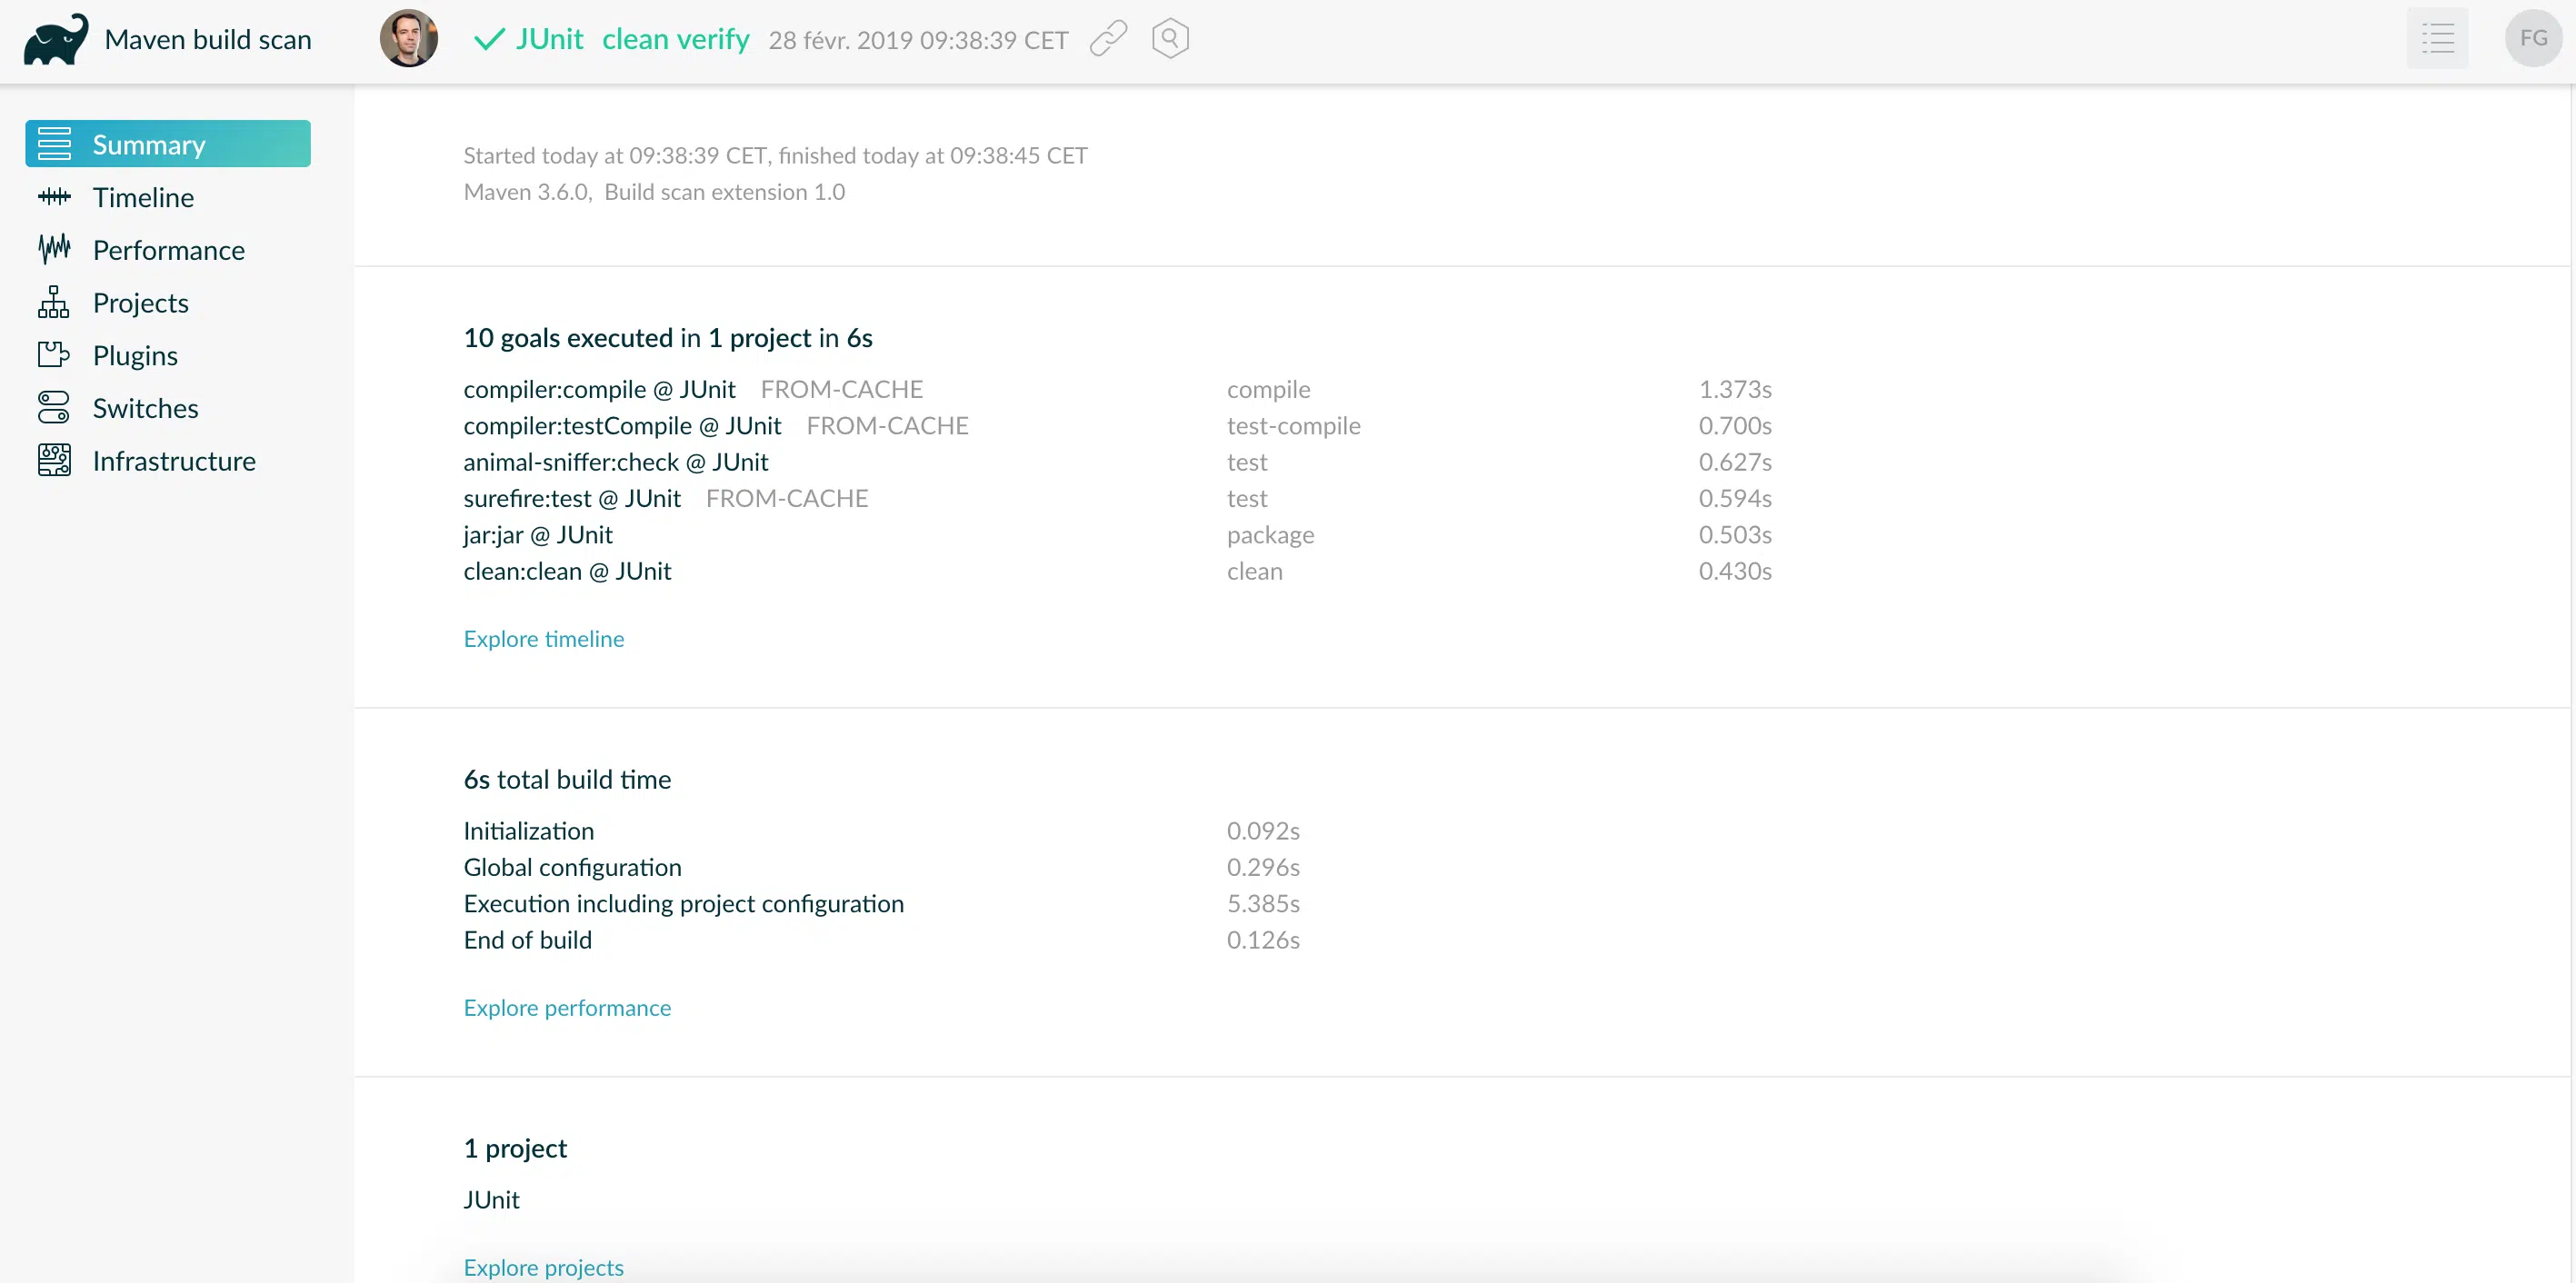This screenshot has height=1283, width=2576.
Task: Click the Summary sidebar icon
Action: pyautogui.click(x=54, y=144)
